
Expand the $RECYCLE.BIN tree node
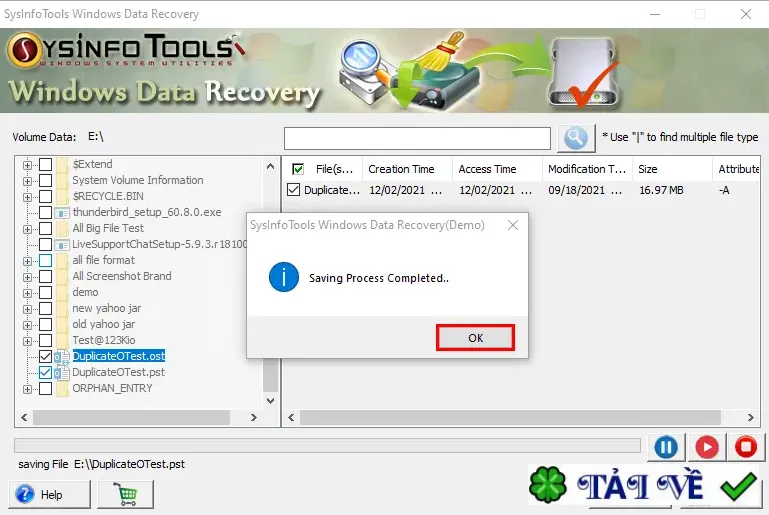click(x=27, y=197)
